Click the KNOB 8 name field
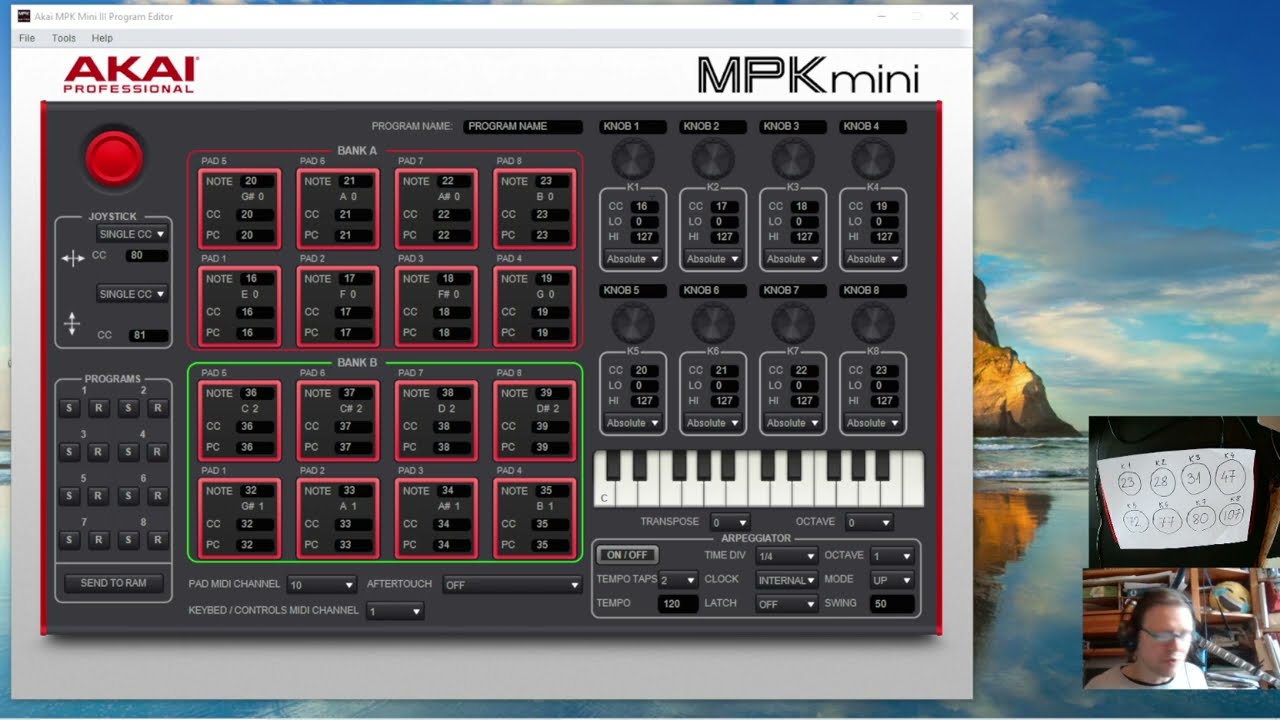 pyautogui.click(x=872, y=291)
